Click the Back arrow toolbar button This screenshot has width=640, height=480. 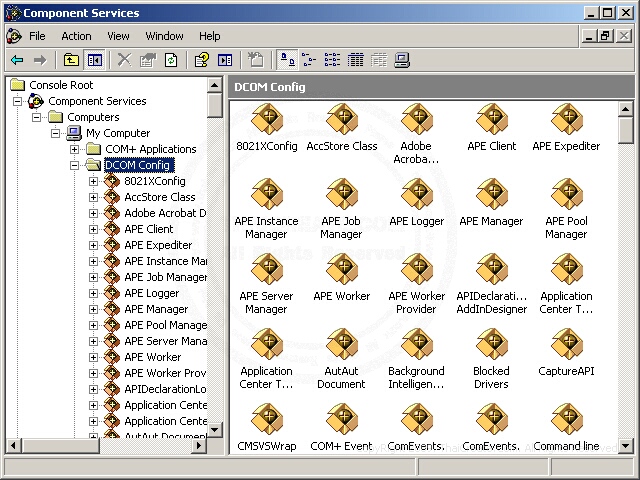tap(17, 60)
